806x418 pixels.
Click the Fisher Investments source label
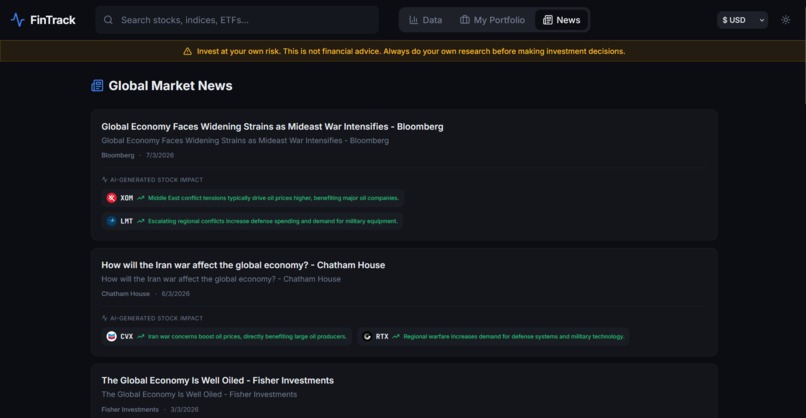130,410
